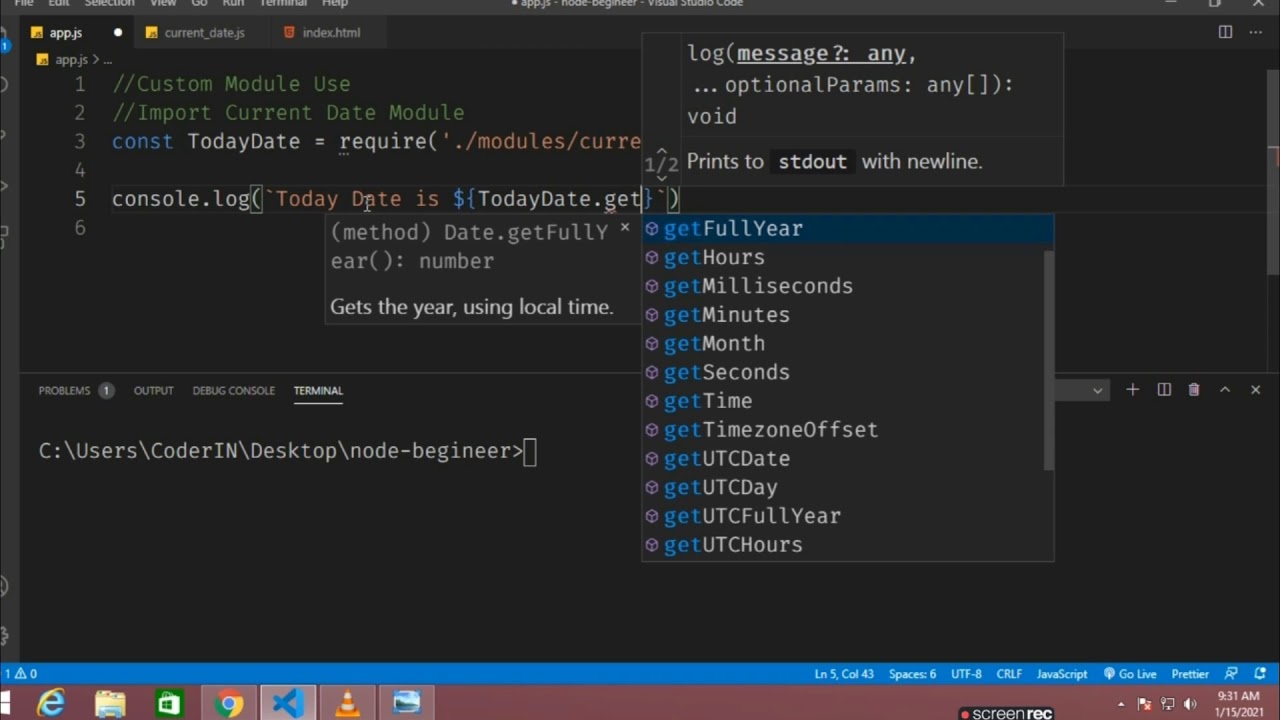Open Google Chrome from the taskbar

pyautogui.click(x=229, y=704)
